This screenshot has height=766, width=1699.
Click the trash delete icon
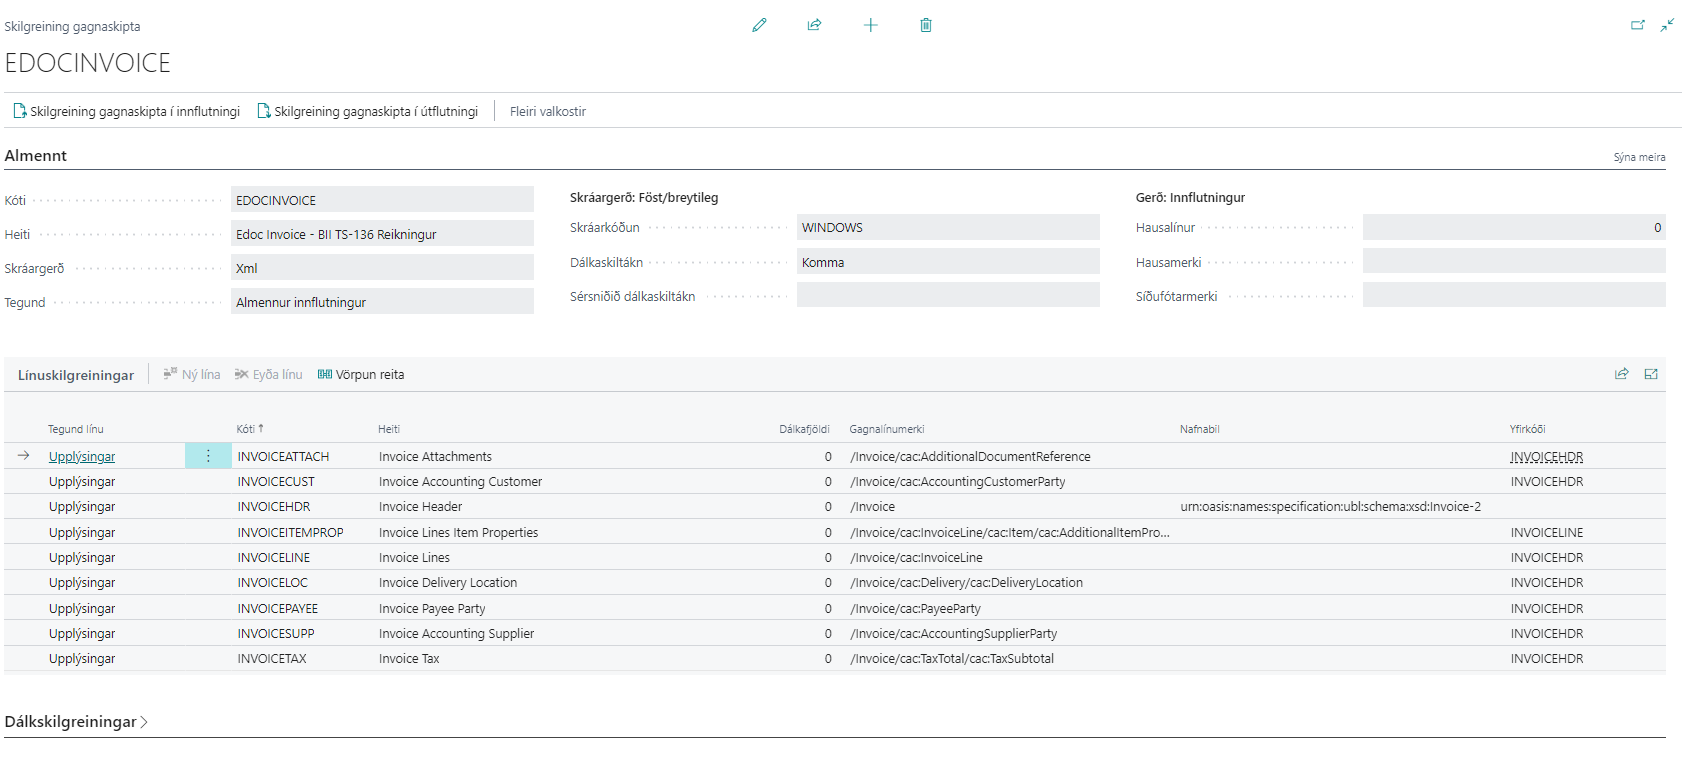[x=926, y=25]
